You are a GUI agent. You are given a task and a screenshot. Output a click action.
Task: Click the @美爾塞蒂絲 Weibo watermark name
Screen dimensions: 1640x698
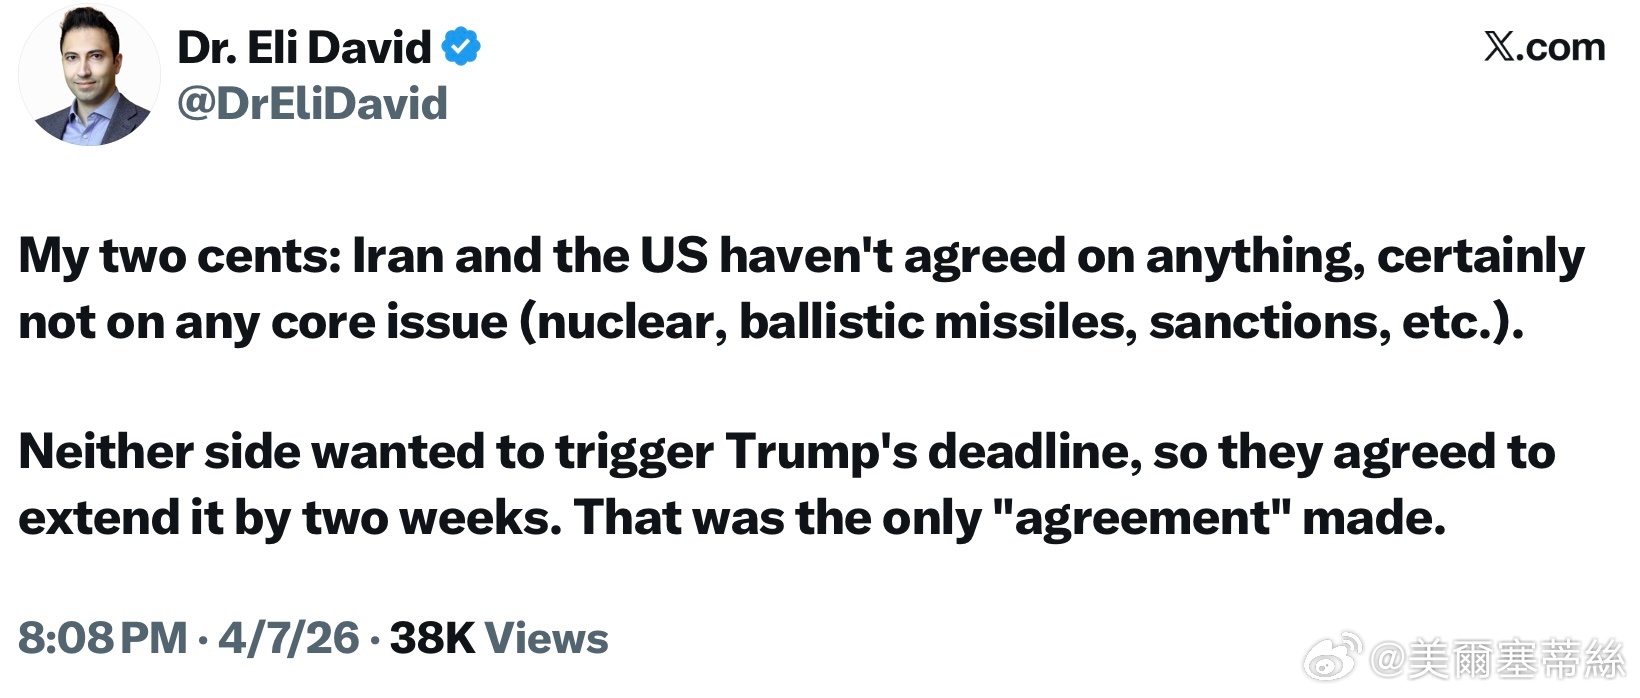(1497, 658)
